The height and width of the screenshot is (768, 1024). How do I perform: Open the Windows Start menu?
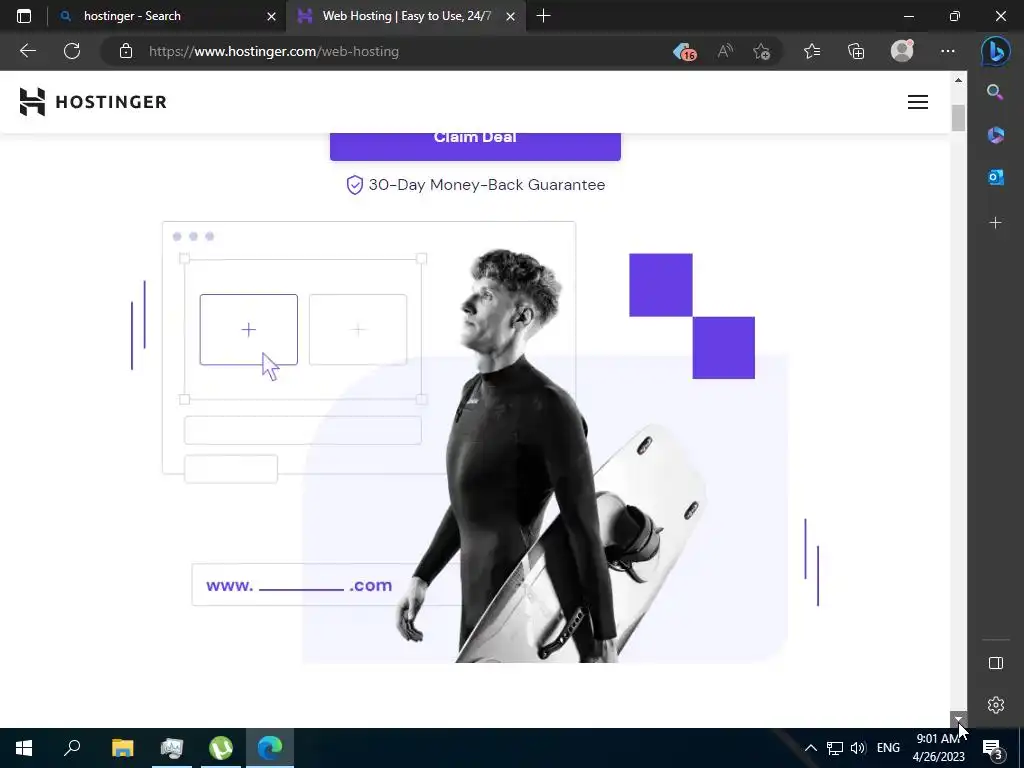coord(24,748)
